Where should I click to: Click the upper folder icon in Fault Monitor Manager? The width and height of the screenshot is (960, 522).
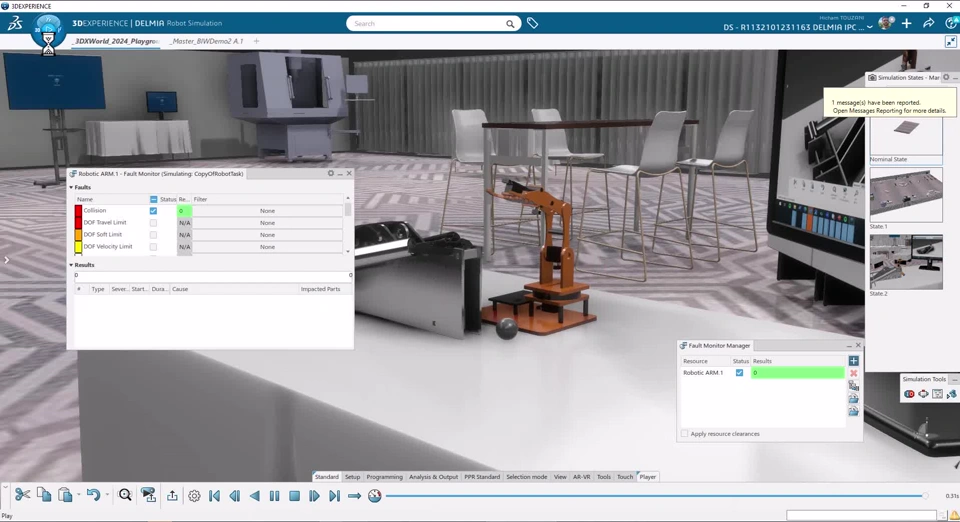coord(853,398)
